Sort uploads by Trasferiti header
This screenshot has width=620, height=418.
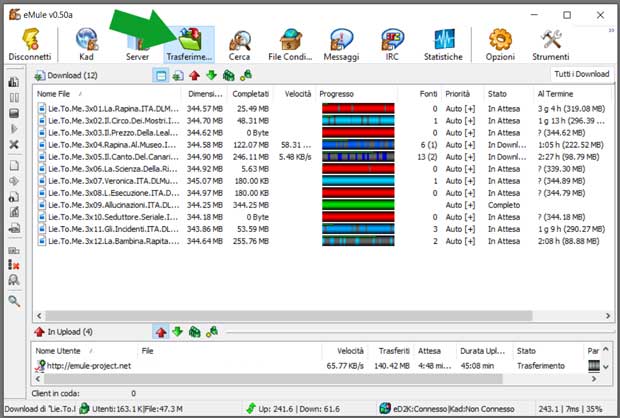[391, 351]
